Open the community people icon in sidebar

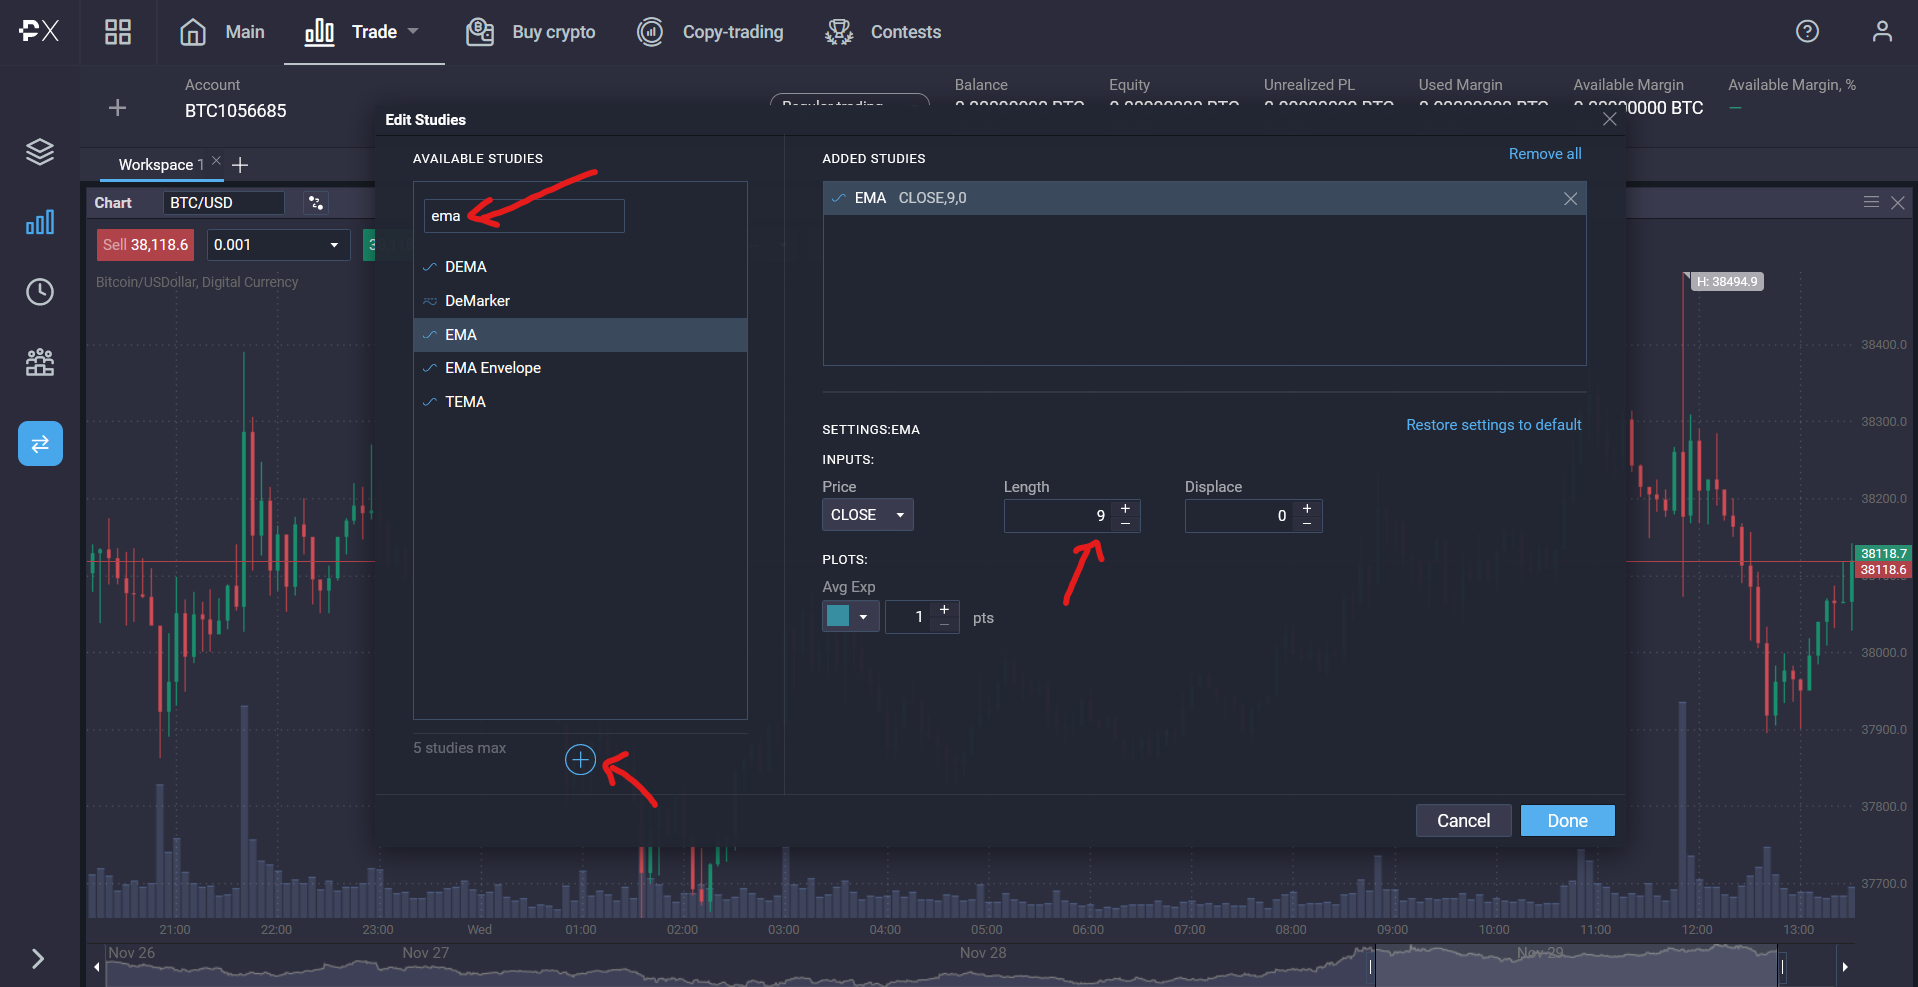click(40, 362)
